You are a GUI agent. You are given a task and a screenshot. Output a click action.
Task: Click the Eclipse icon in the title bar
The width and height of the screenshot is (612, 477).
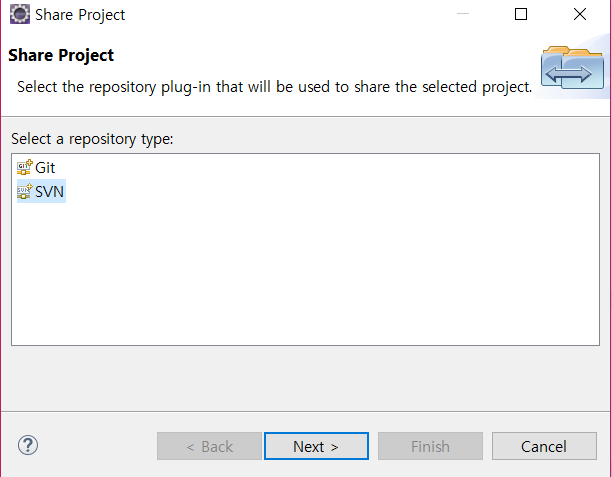[20, 14]
